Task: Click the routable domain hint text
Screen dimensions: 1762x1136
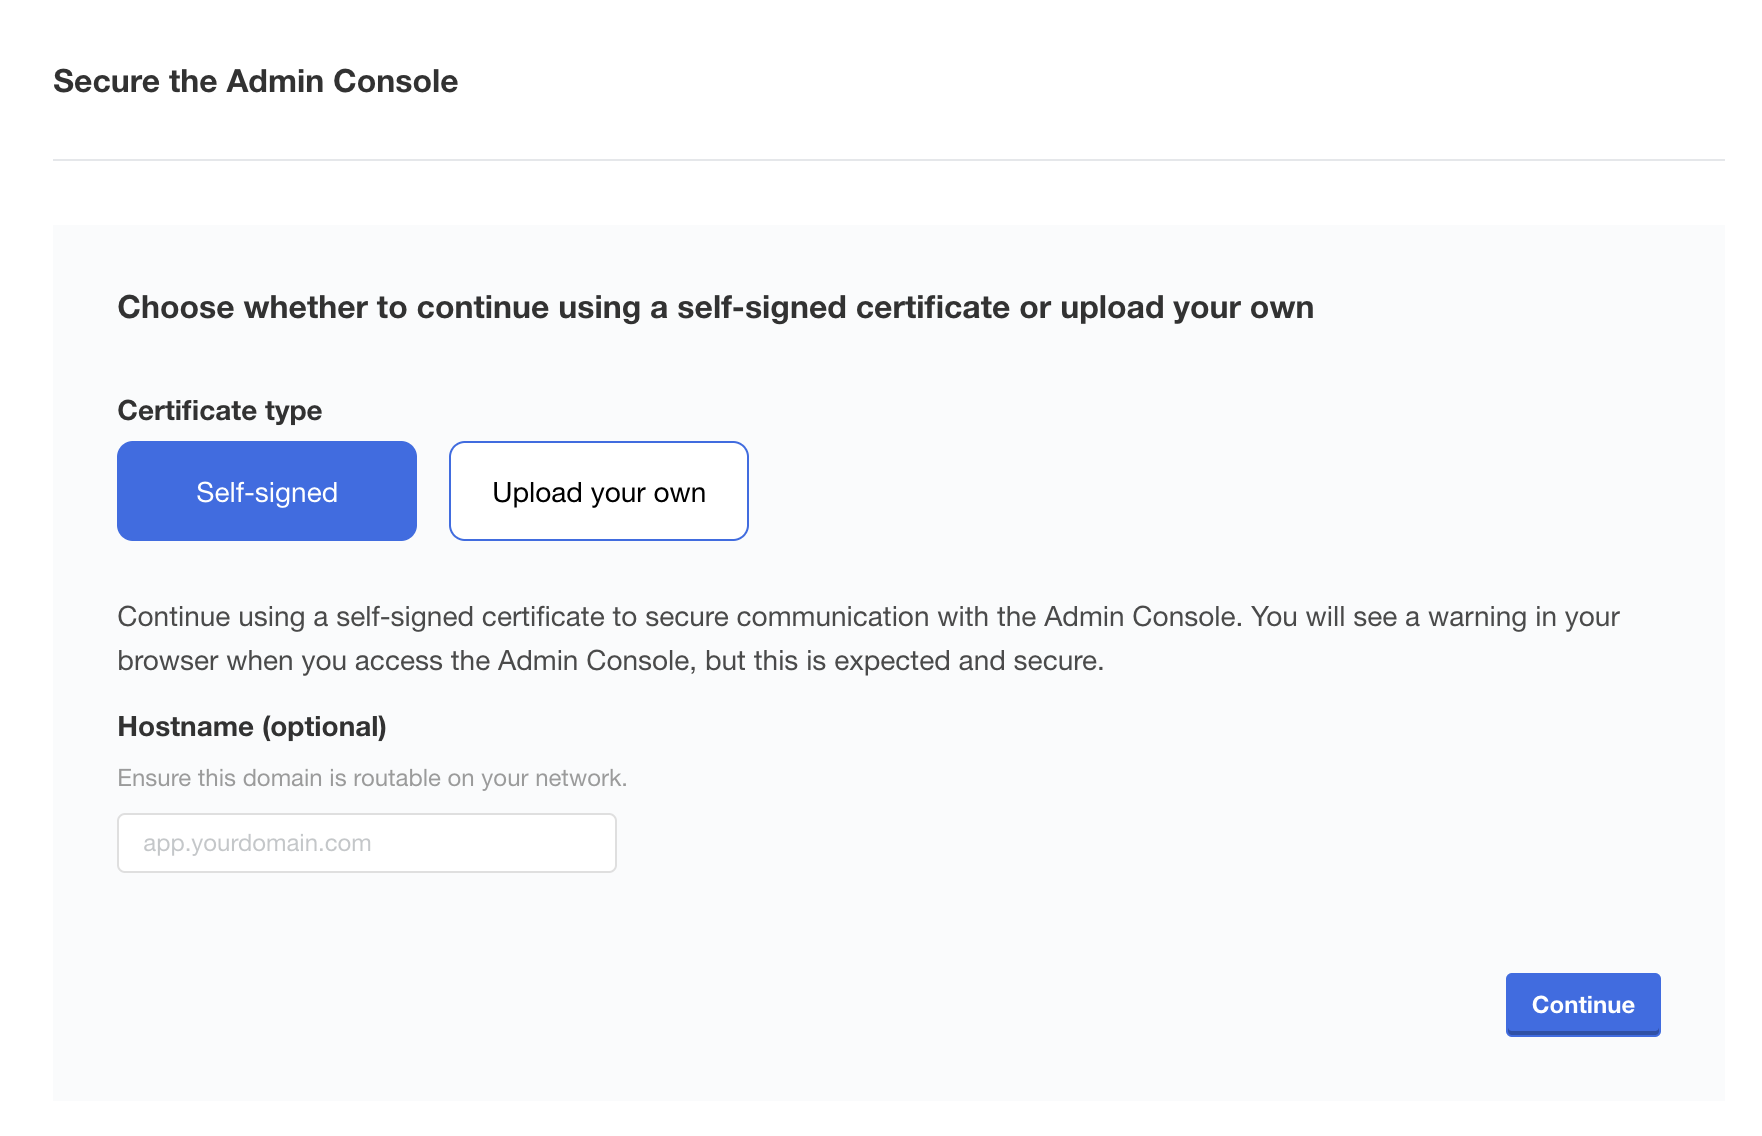Action: tap(372, 778)
